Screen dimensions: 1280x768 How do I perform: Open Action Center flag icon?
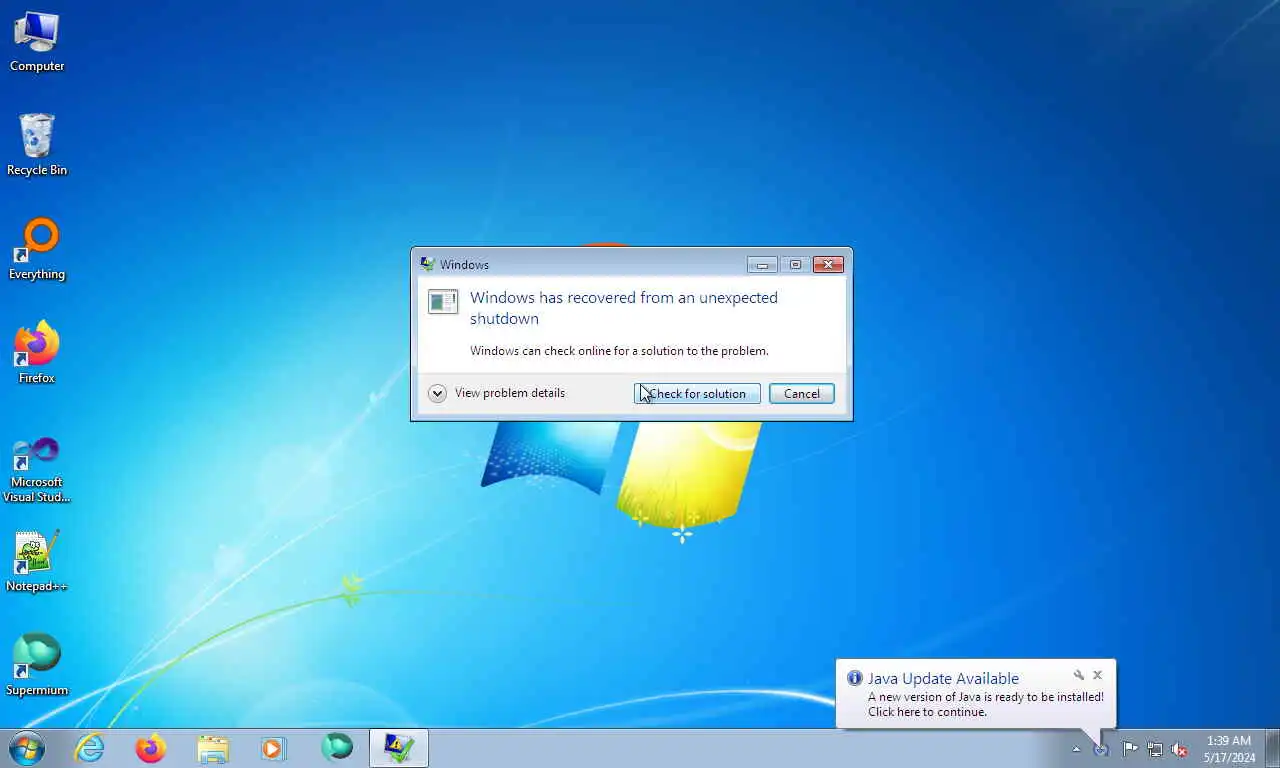(x=1130, y=749)
